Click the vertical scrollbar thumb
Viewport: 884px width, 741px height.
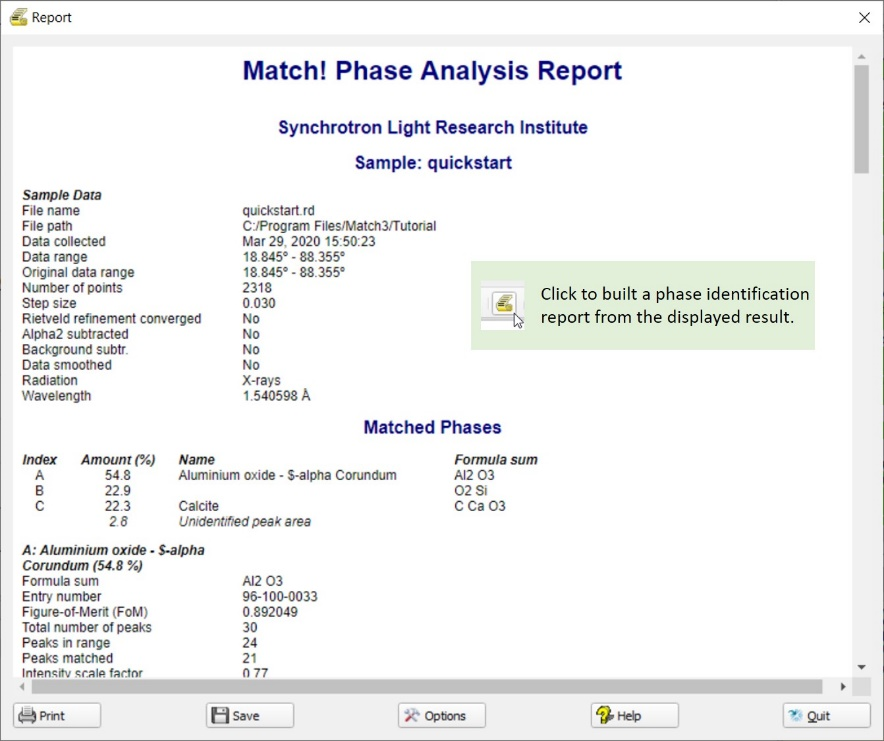click(x=861, y=119)
